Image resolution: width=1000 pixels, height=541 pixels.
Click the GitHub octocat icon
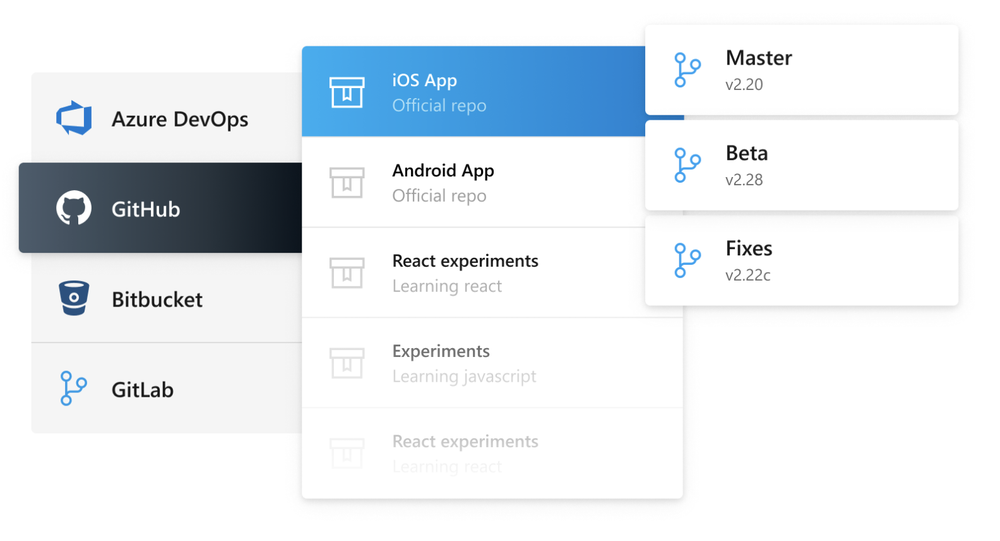point(74,209)
